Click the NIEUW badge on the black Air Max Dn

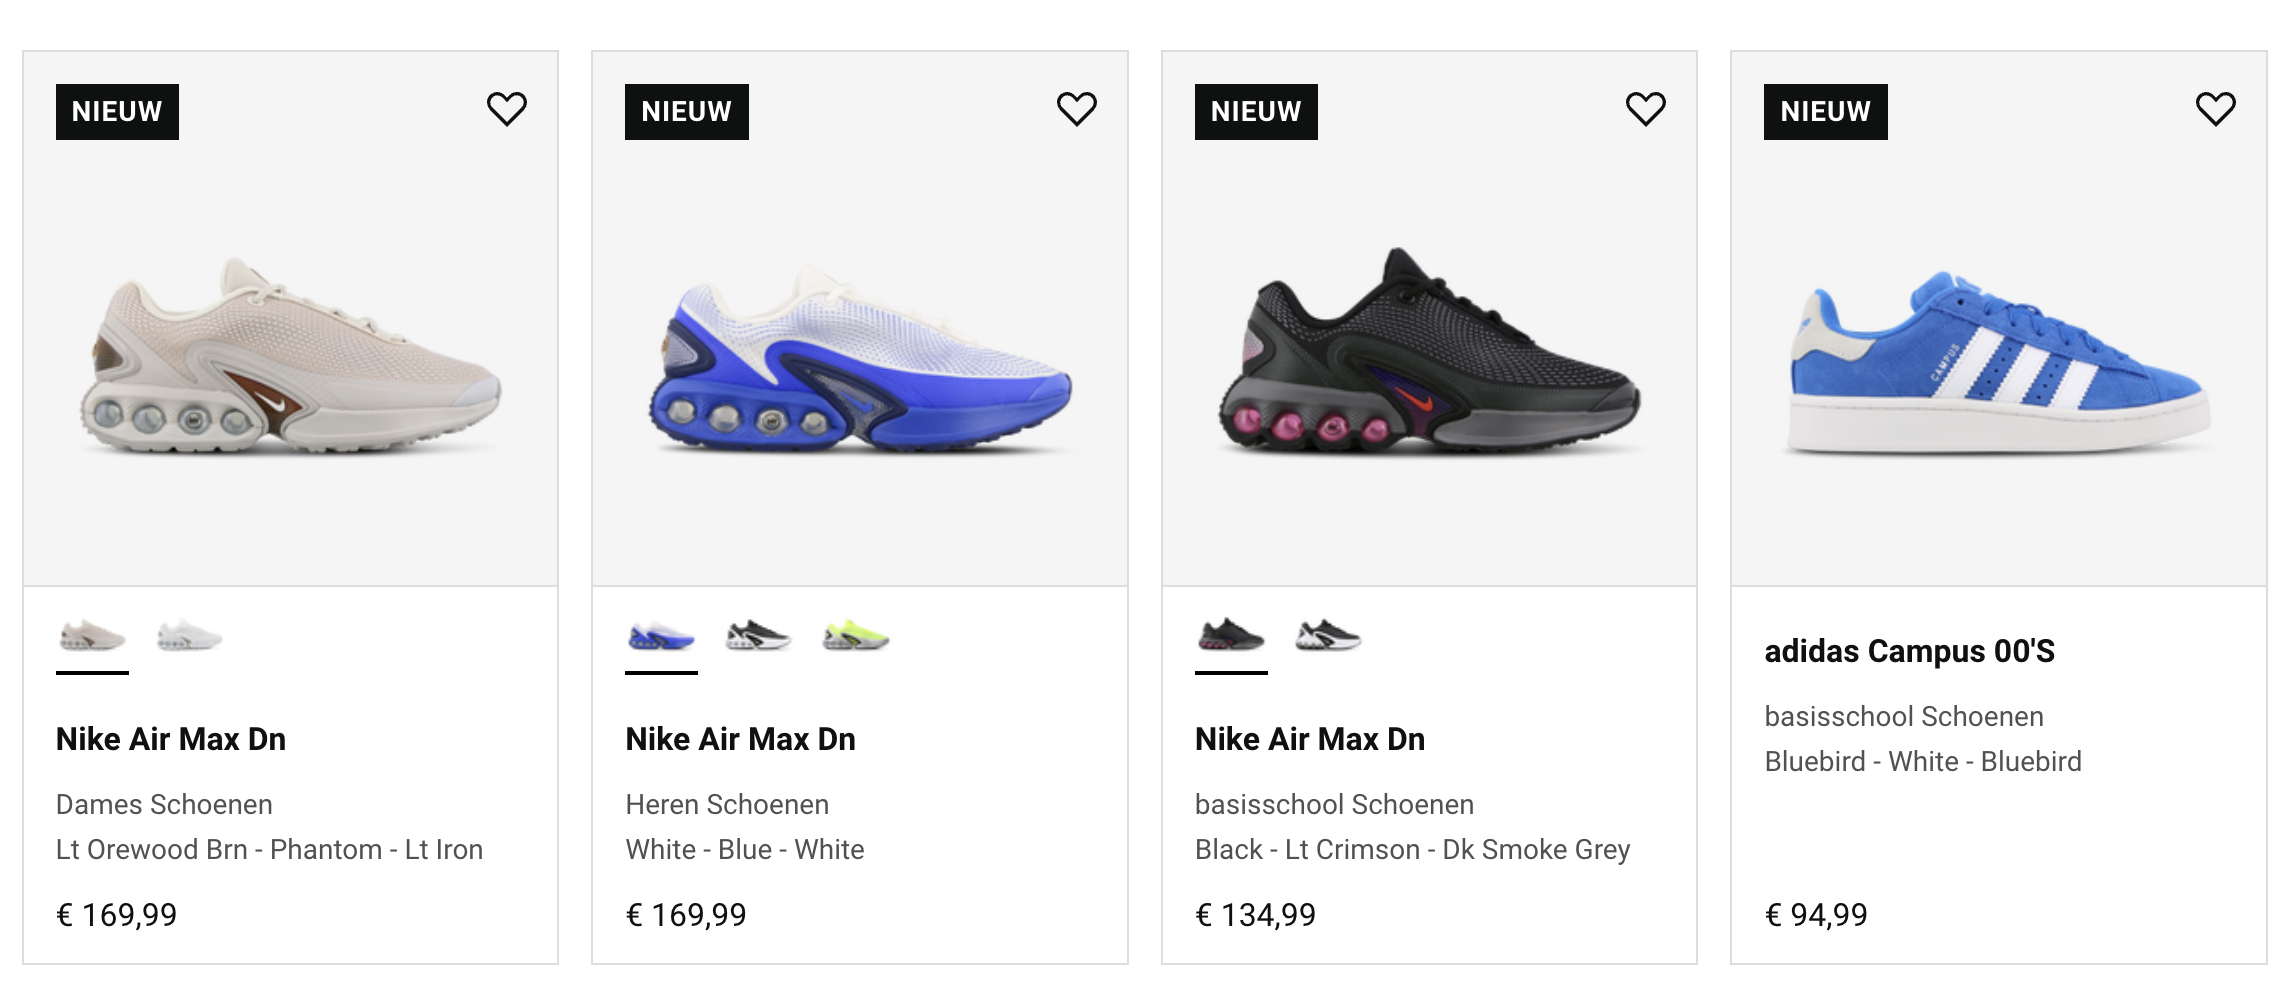click(1255, 111)
